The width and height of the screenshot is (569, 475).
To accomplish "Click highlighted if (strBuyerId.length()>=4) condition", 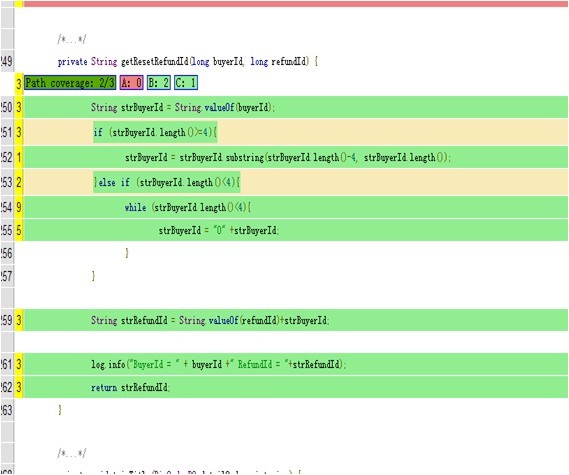I will [155, 132].
